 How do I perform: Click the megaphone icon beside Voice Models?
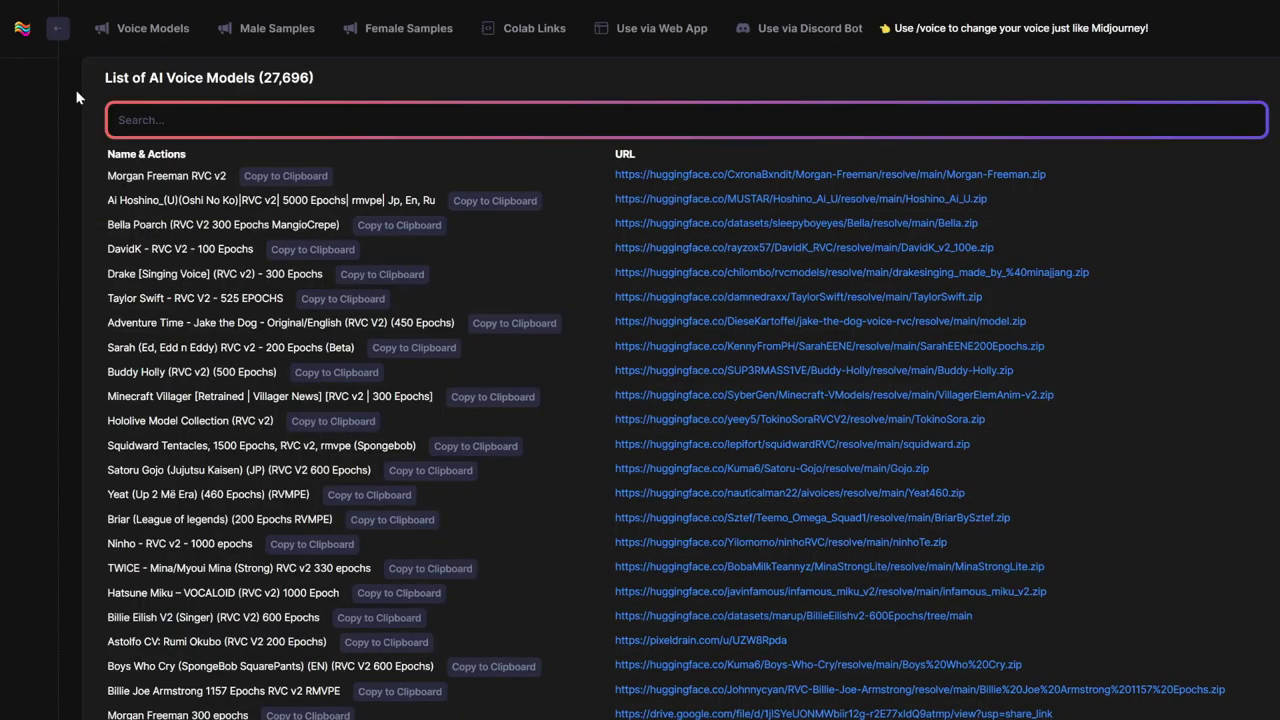coord(101,28)
